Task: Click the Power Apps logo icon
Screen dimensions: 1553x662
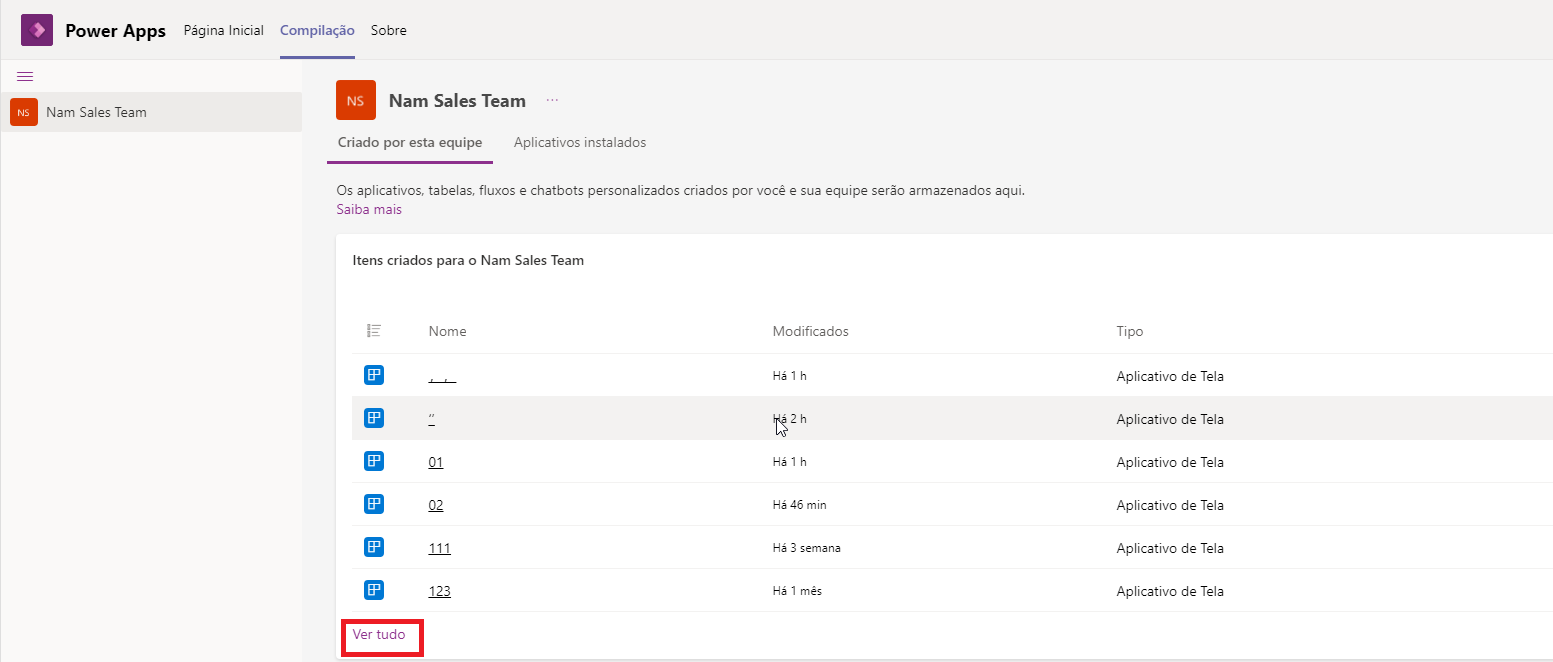Action: click(37, 30)
